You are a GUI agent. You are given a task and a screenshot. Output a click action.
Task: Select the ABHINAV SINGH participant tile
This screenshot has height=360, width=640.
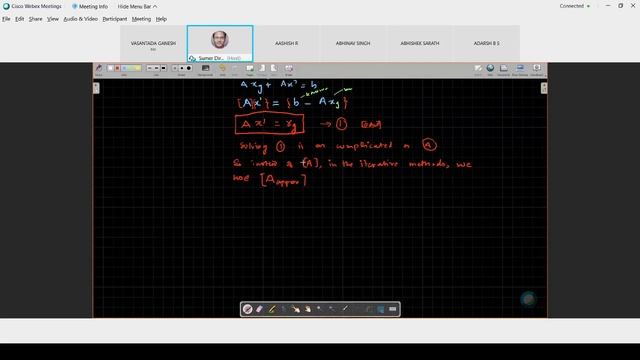pyautogui.click(x=353, y=43)
